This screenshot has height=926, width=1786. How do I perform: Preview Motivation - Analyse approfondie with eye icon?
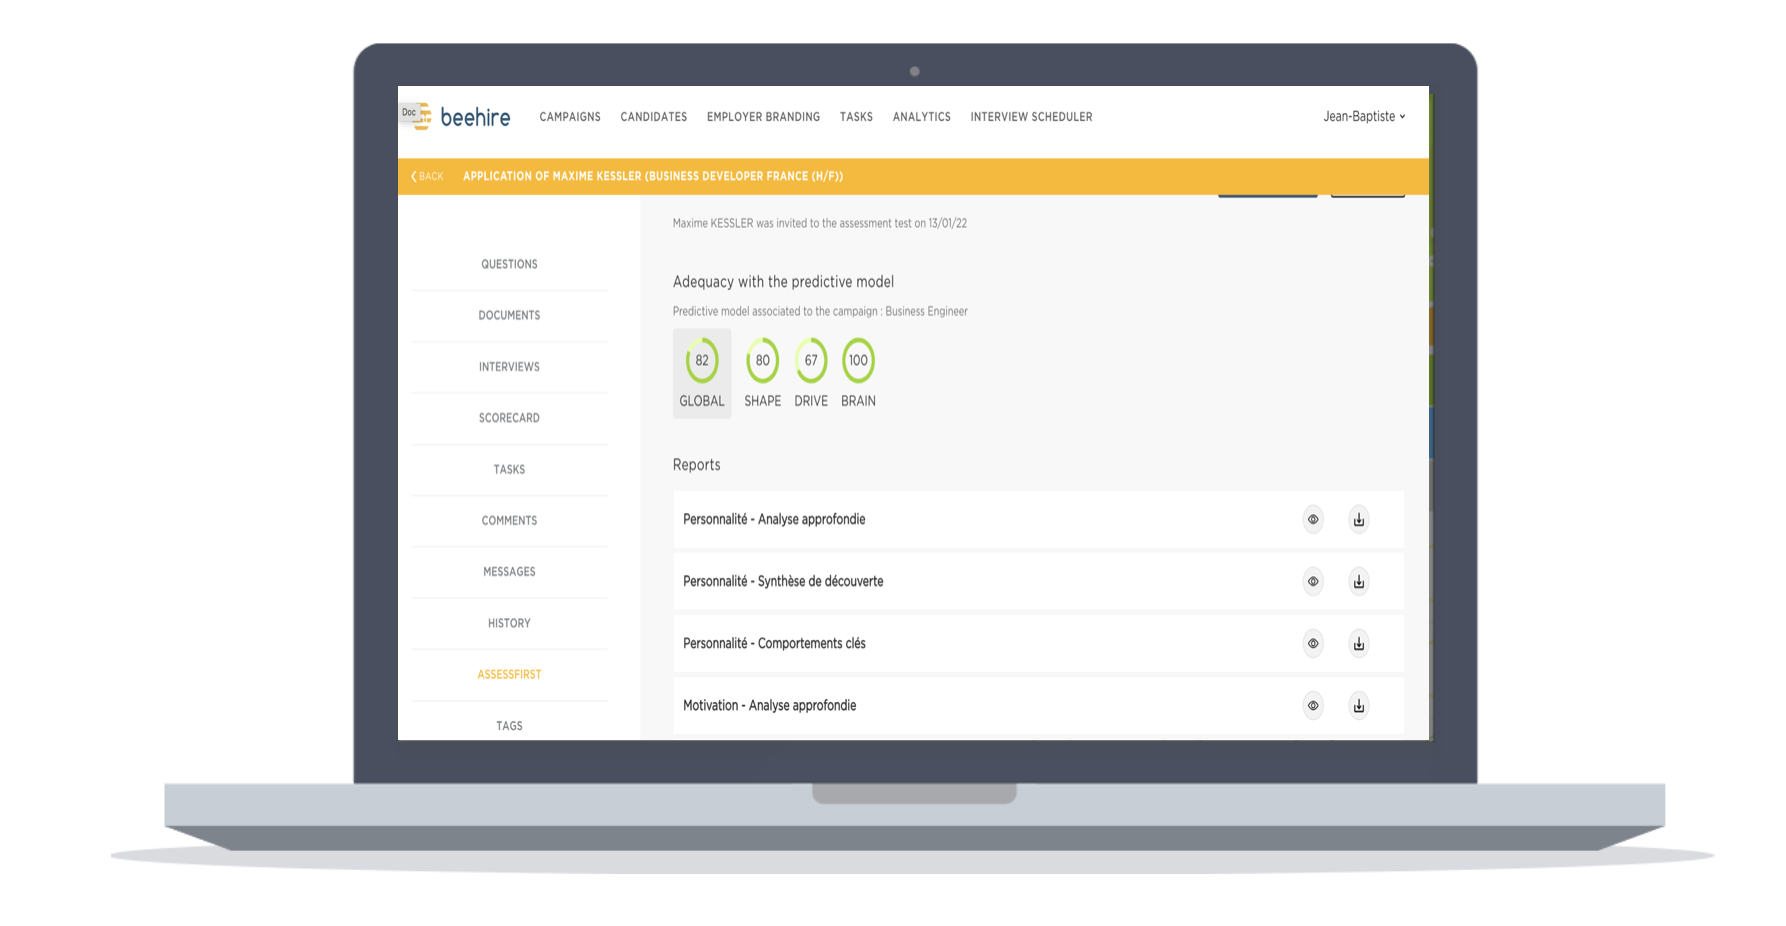tap(1313, 706)
